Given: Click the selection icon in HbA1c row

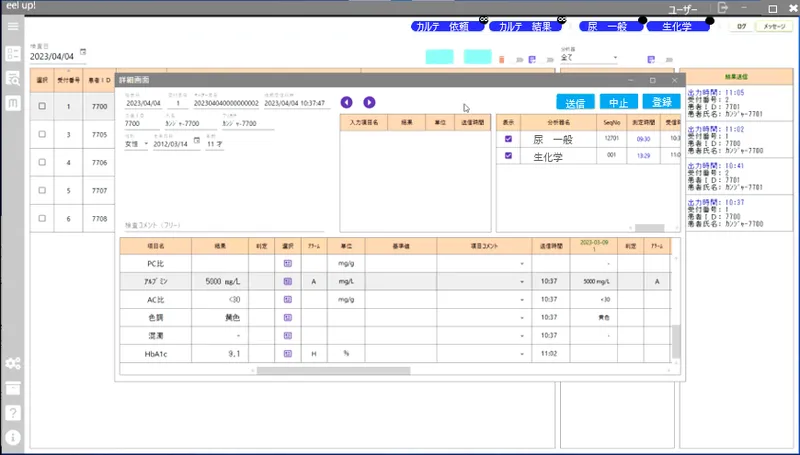Looking at the screenshot, I should coord(287,353).
